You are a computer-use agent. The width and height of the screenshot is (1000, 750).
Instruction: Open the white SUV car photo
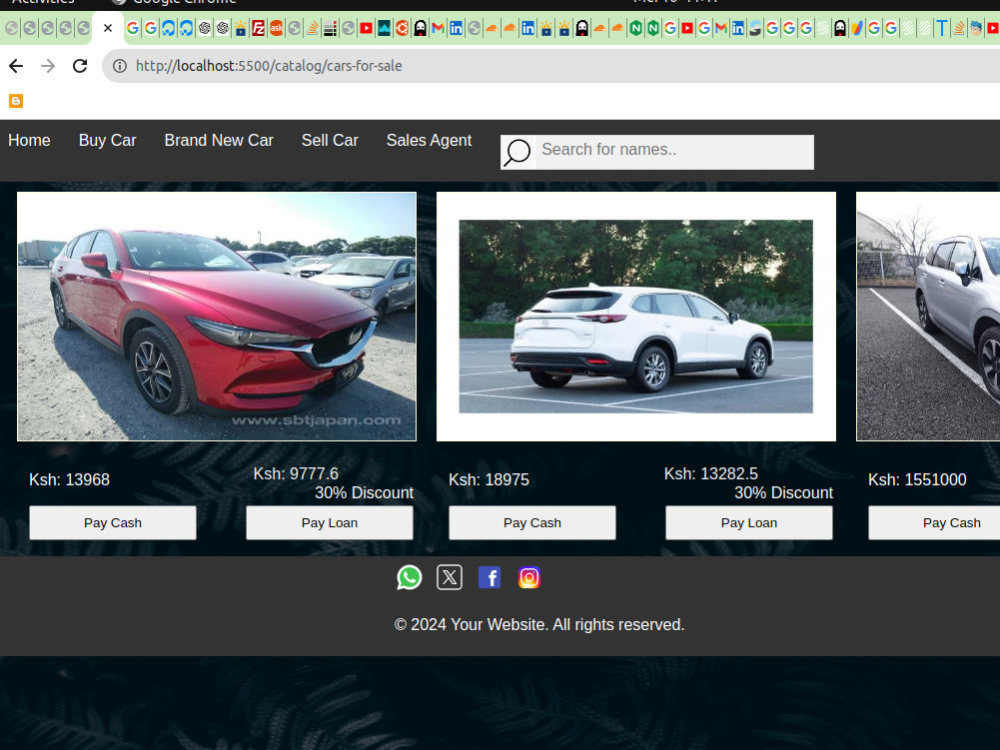tap(636, 316)
